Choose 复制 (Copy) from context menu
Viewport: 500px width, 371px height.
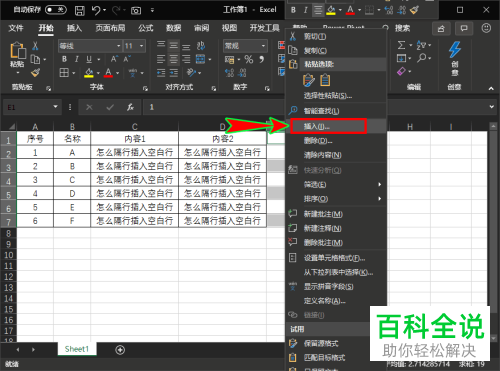336,51
